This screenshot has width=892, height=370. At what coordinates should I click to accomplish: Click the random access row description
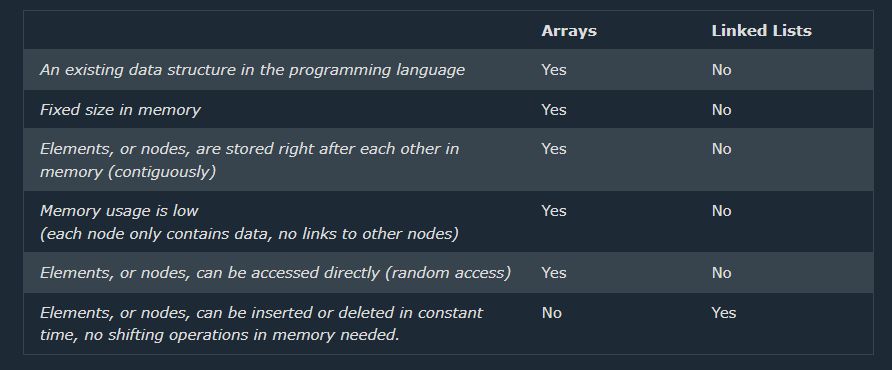(x=275, y=273)
